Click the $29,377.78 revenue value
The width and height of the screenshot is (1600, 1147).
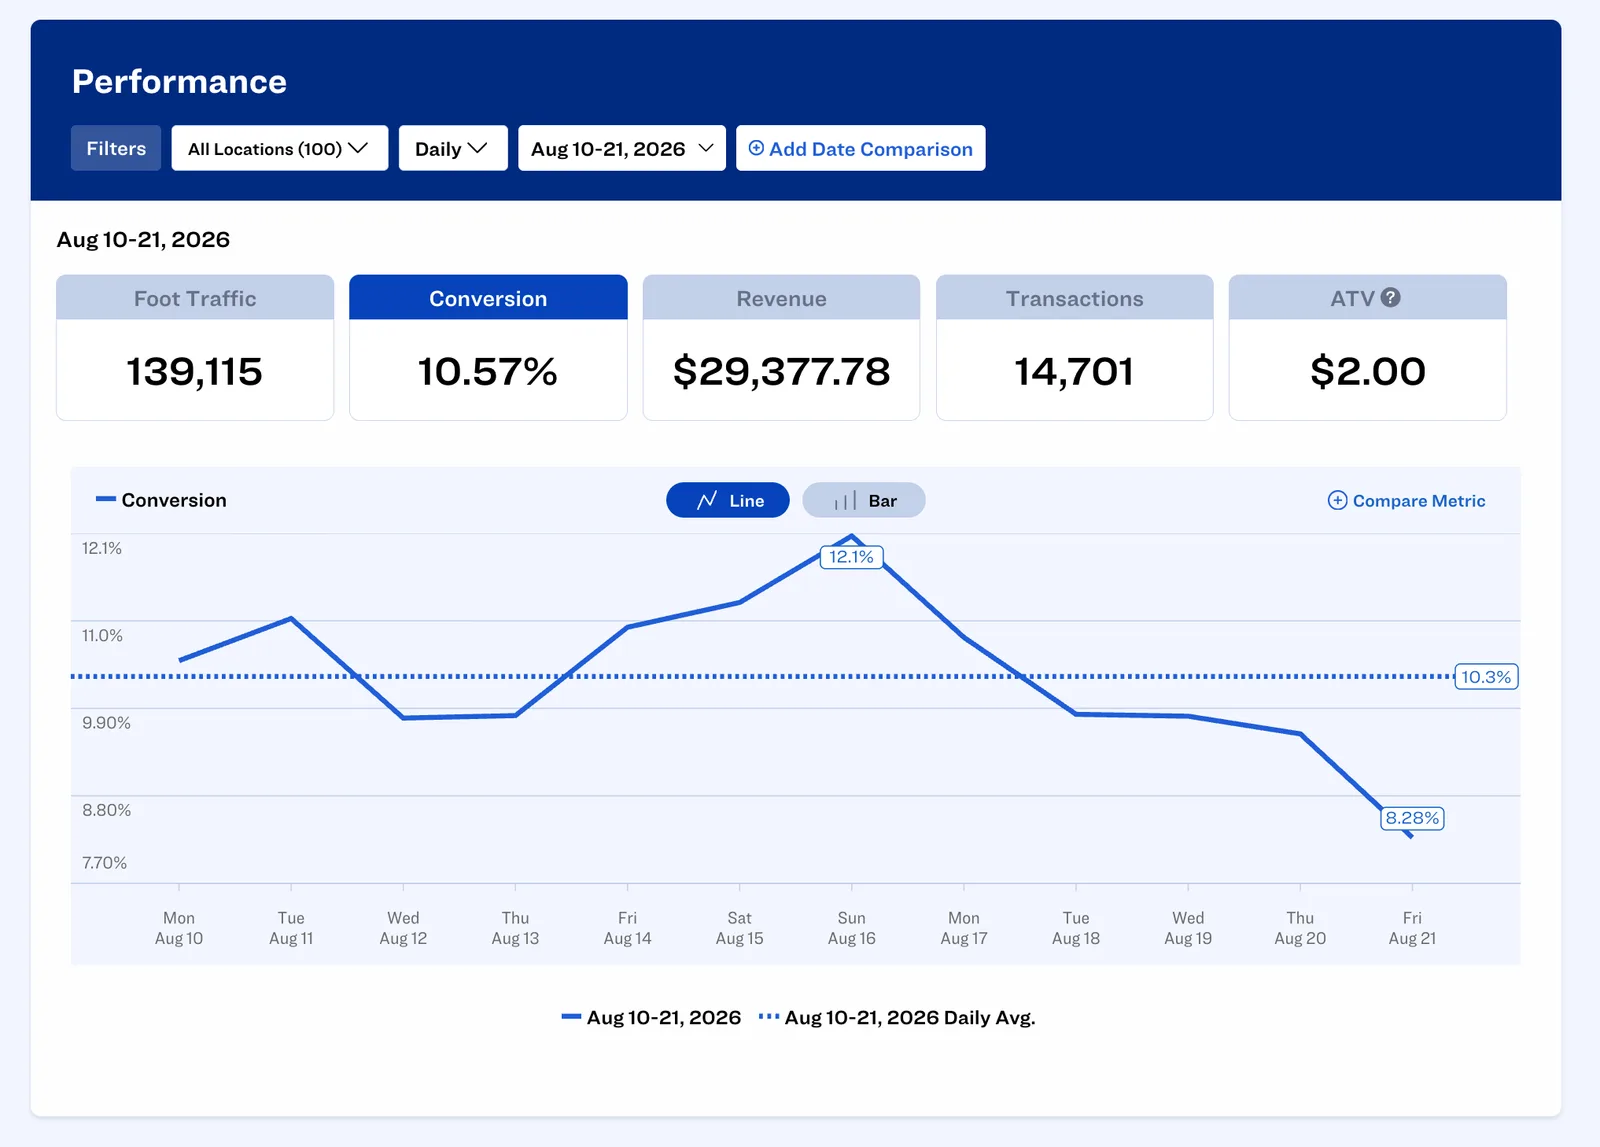[x=781, y=372]
